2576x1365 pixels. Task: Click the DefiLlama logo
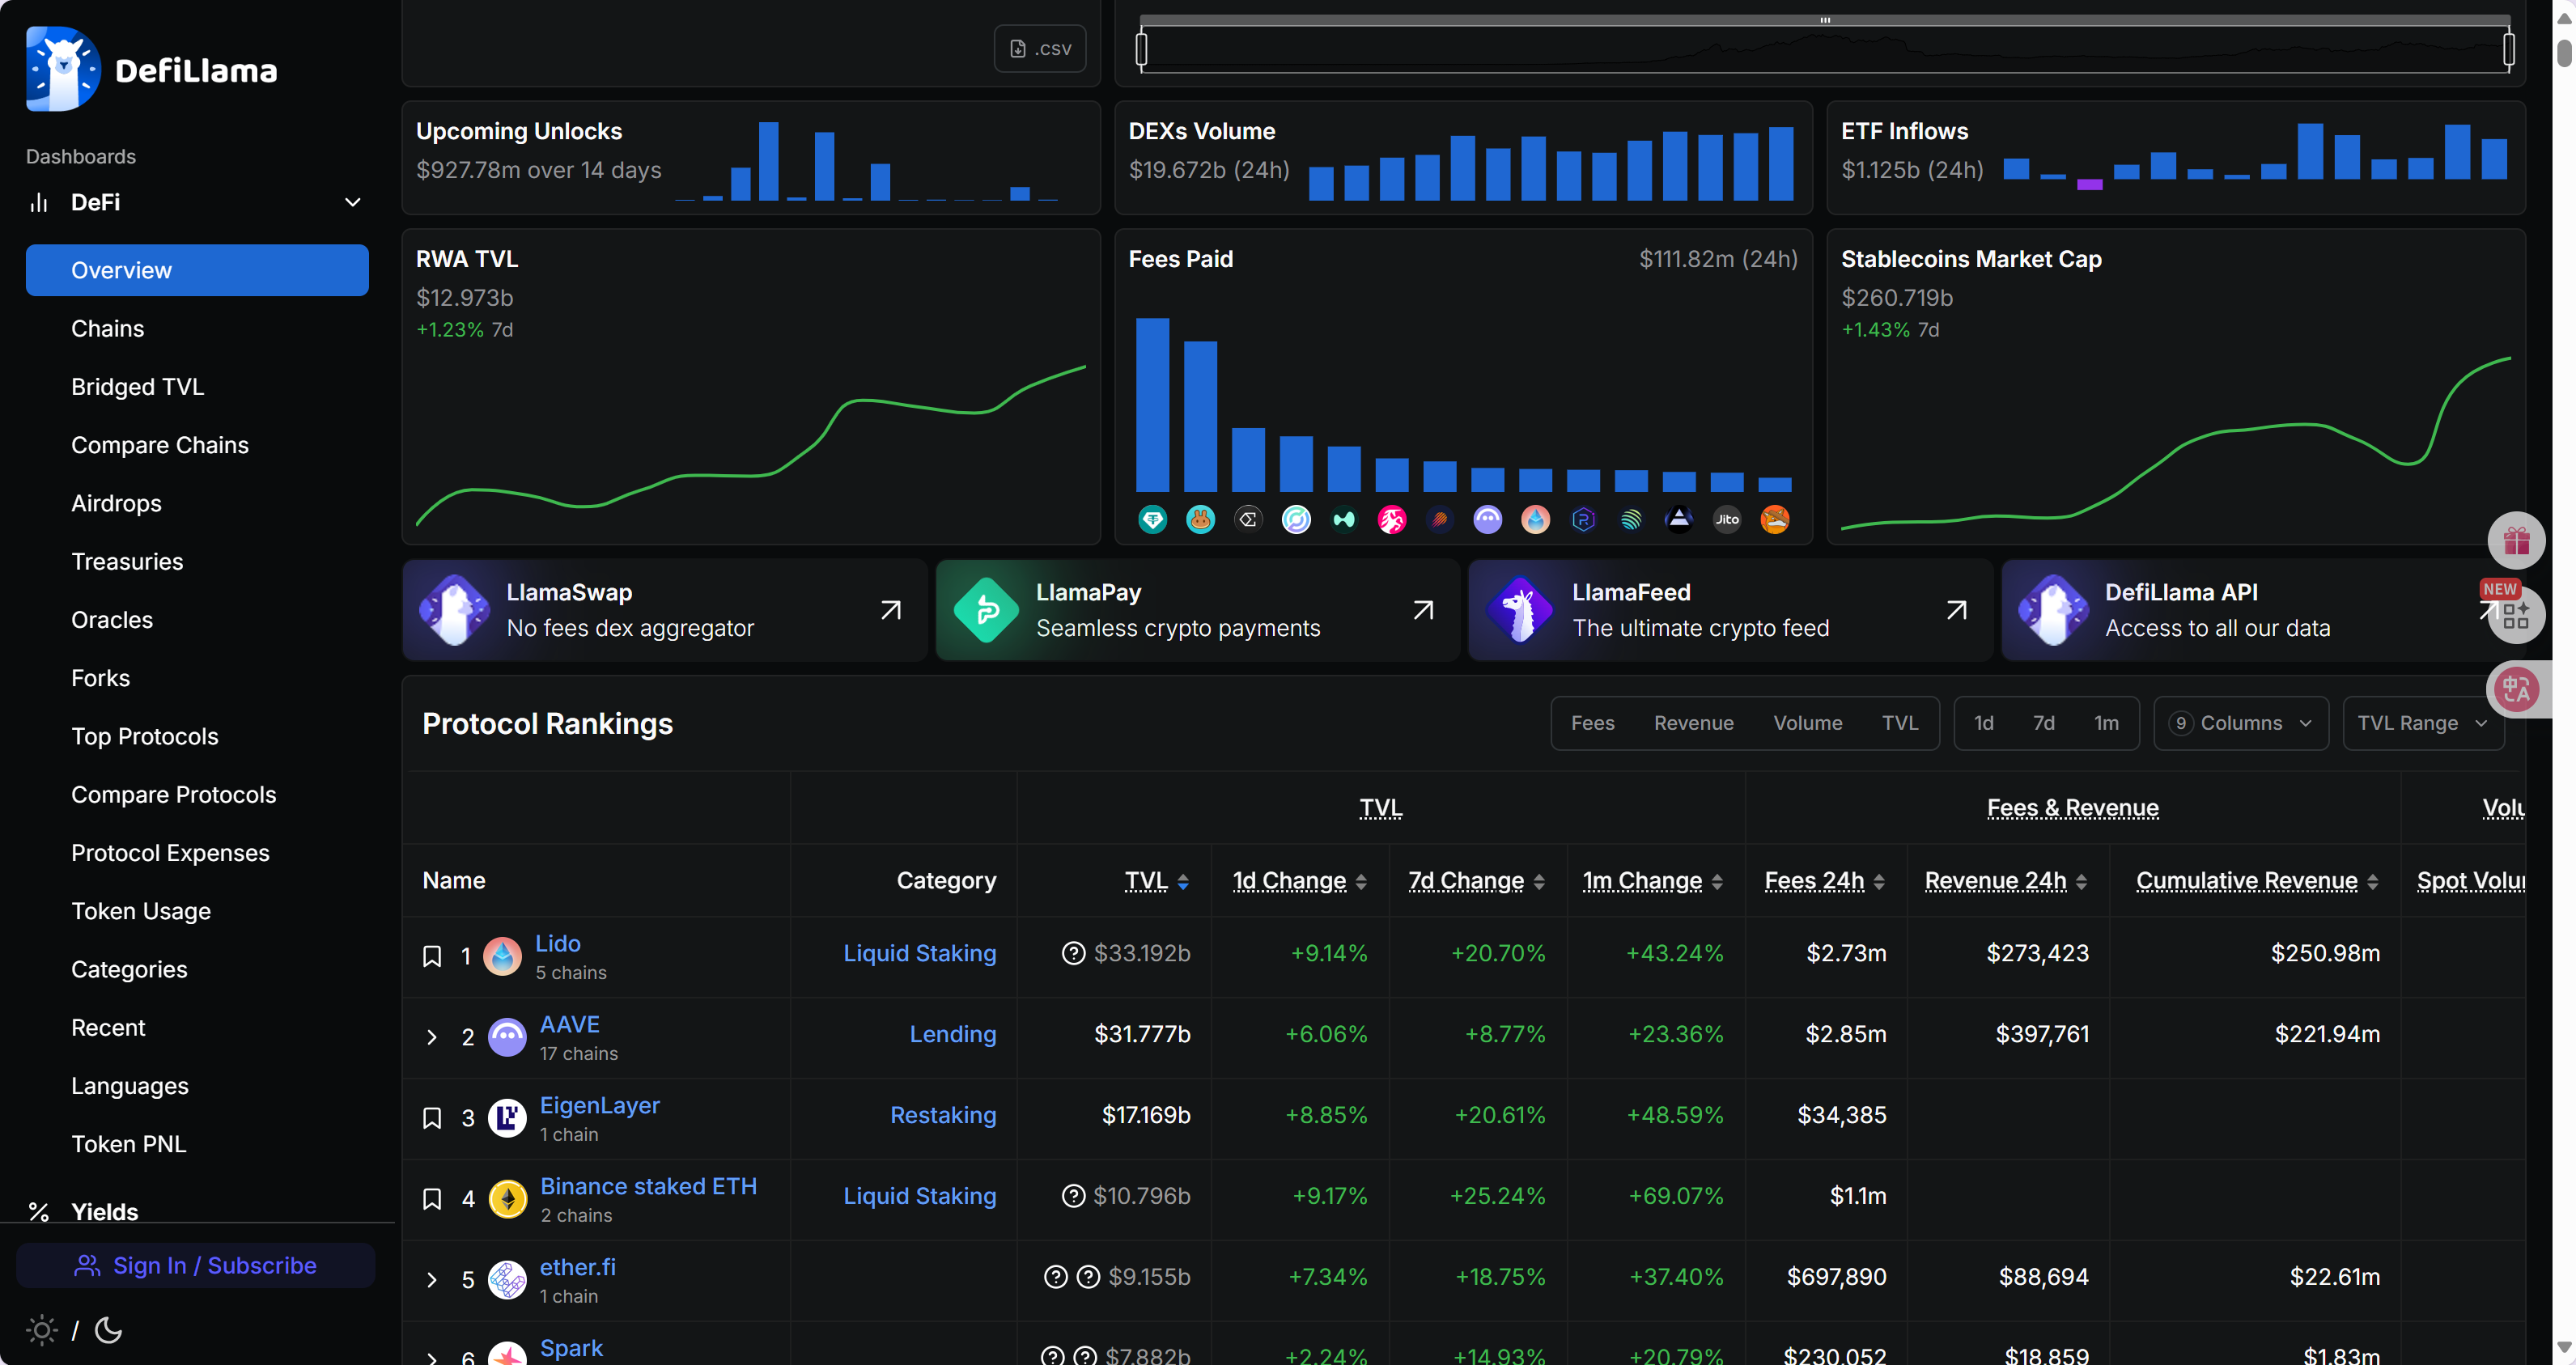[151, 68]
